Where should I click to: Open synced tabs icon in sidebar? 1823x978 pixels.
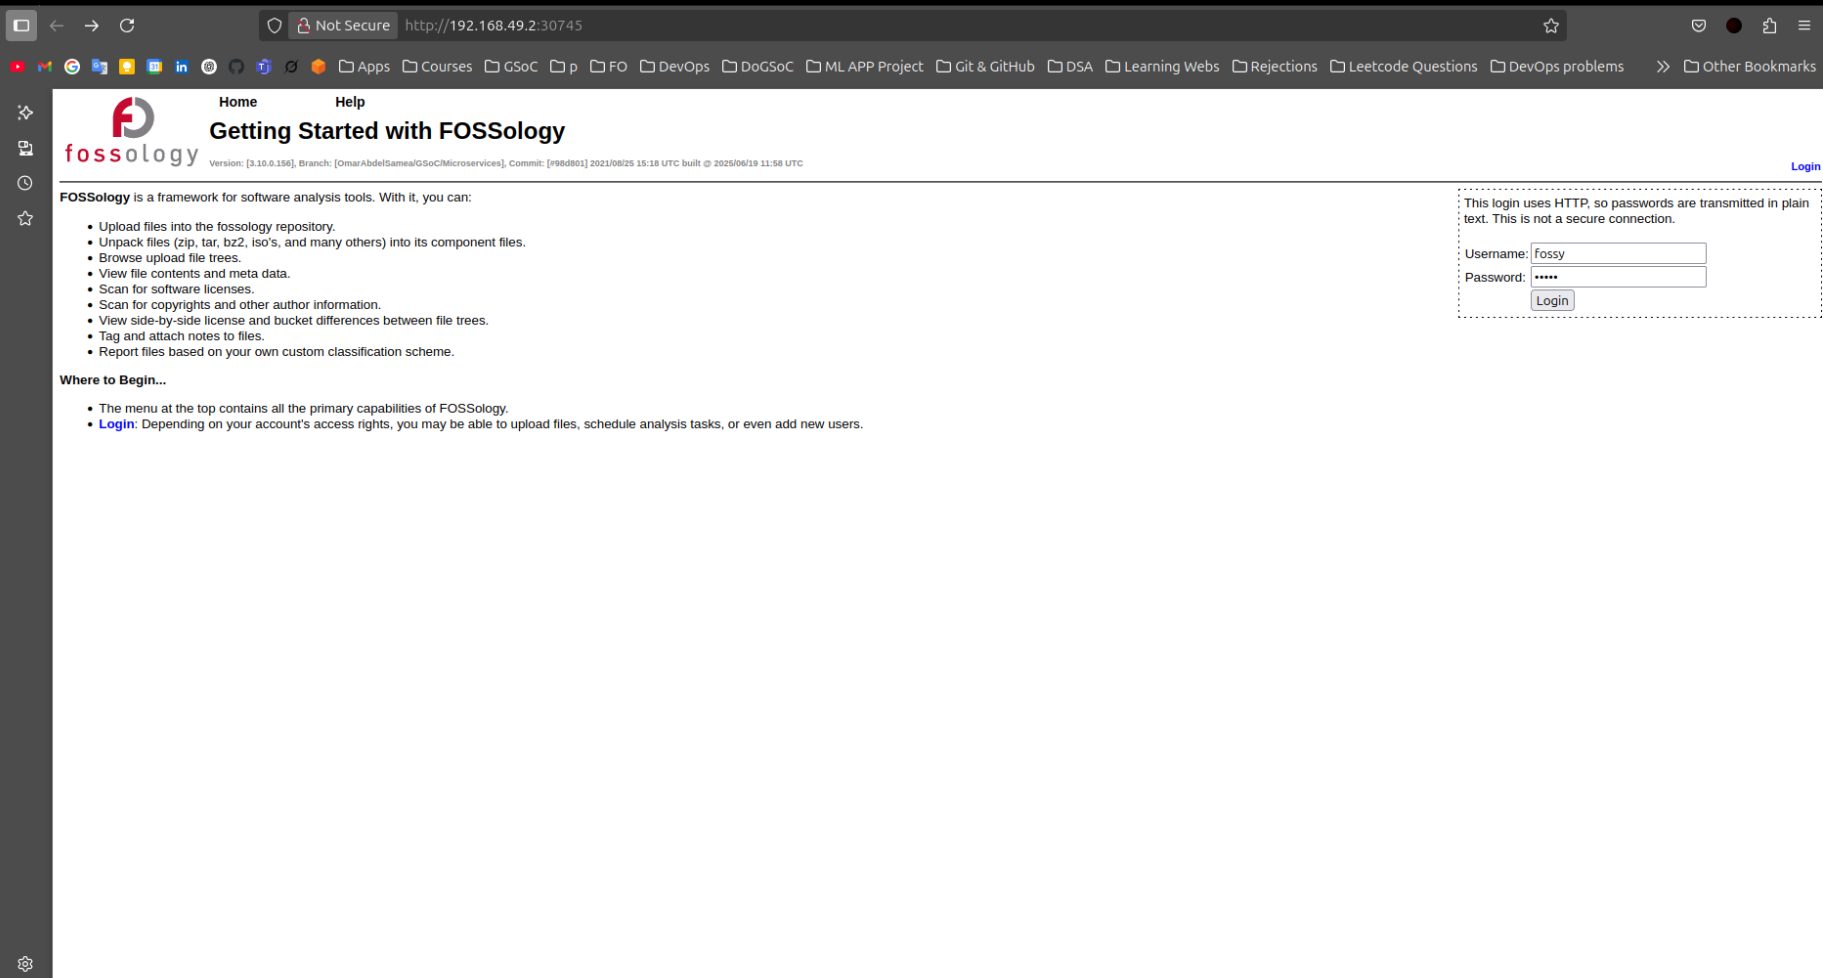[x=25, y=148]
